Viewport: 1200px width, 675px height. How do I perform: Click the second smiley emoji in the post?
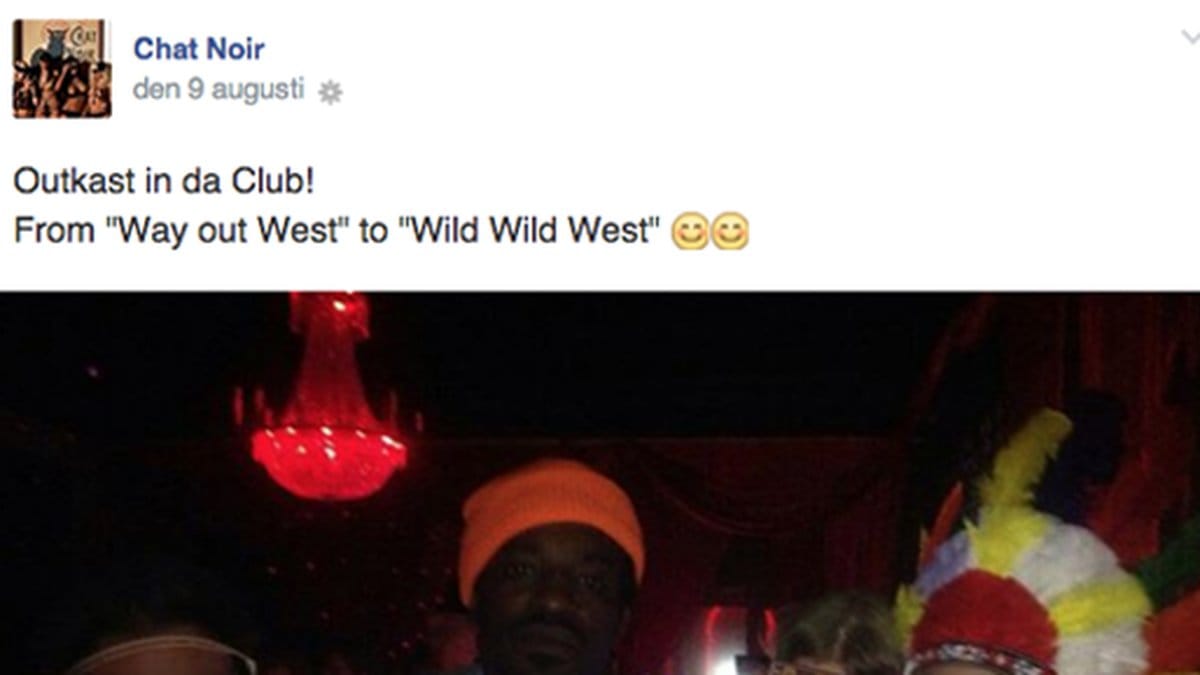tap(729, 233)
